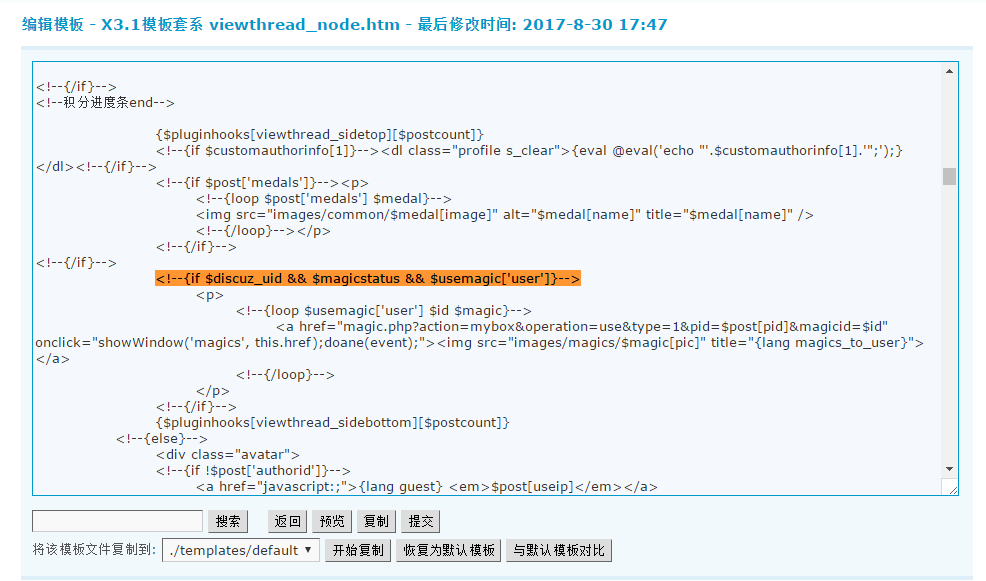Click the $customauthorinfo[1] if line

pyautogui.click(x=529, y=151)
